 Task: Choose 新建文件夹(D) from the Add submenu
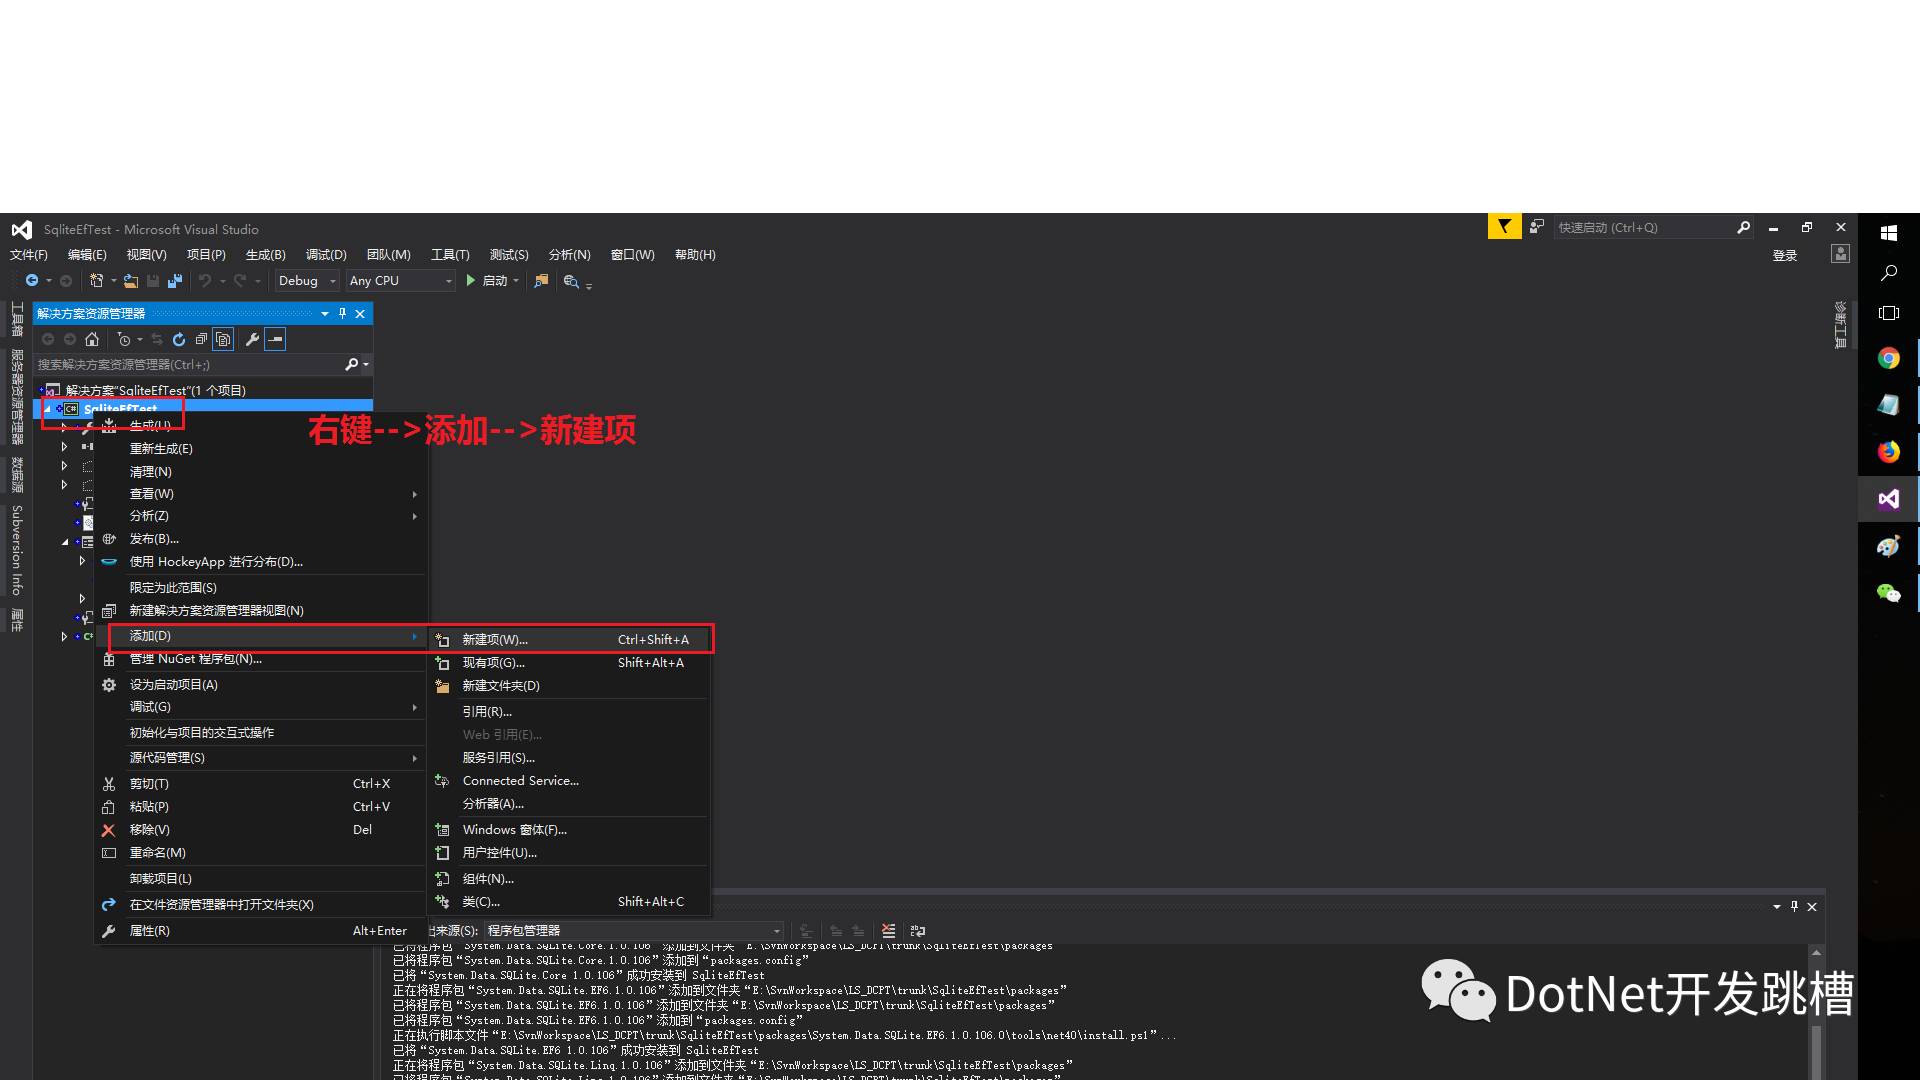pos(570,686)
